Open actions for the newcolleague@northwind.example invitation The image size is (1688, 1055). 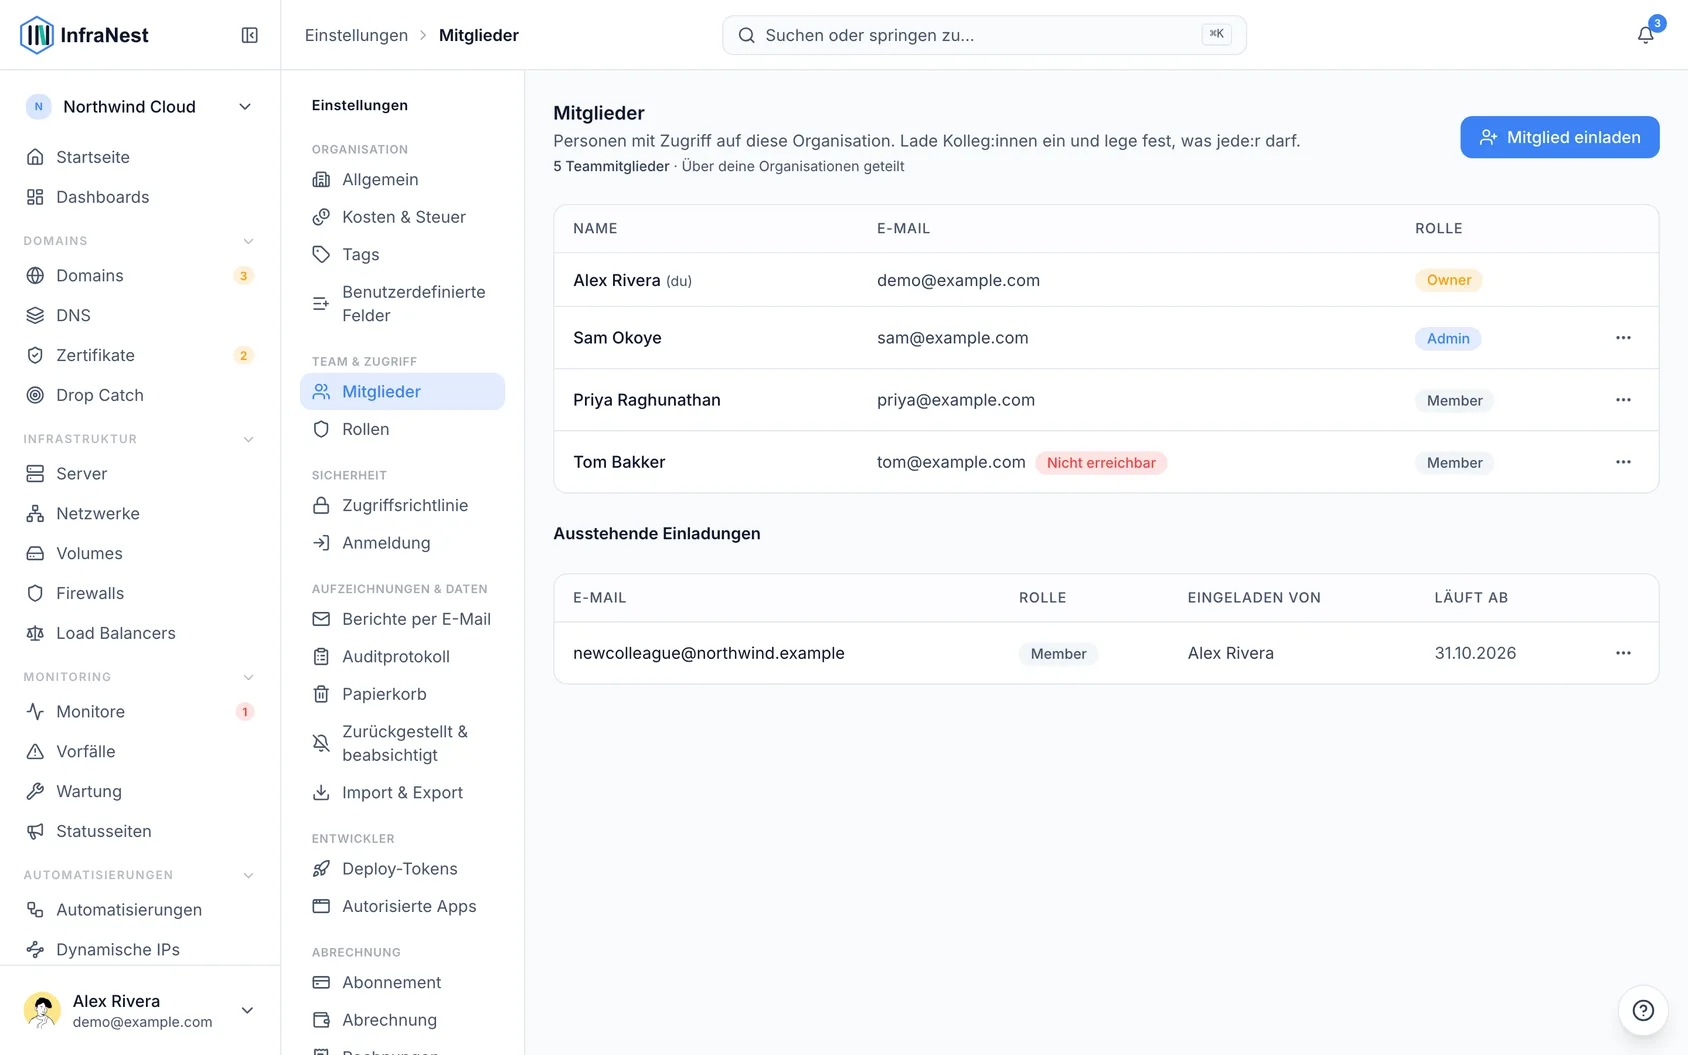point(1623,653)
